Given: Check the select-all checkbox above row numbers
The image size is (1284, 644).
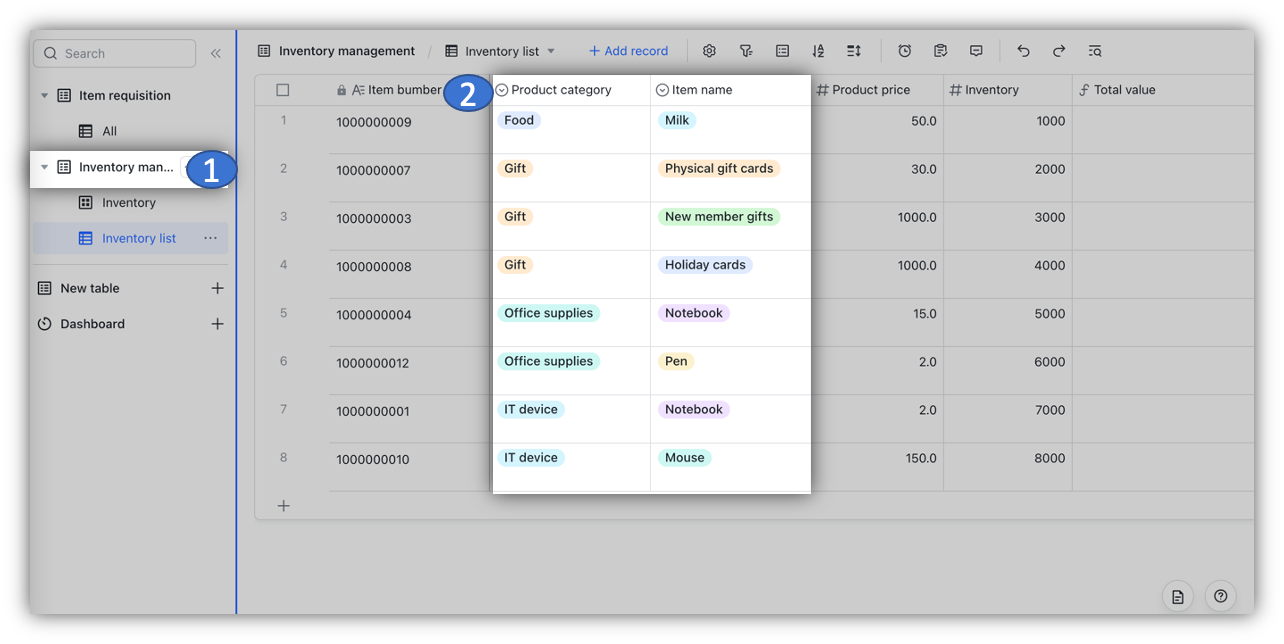Looking at the screenshot, I should pyautogui.click(x=284, y=89).
